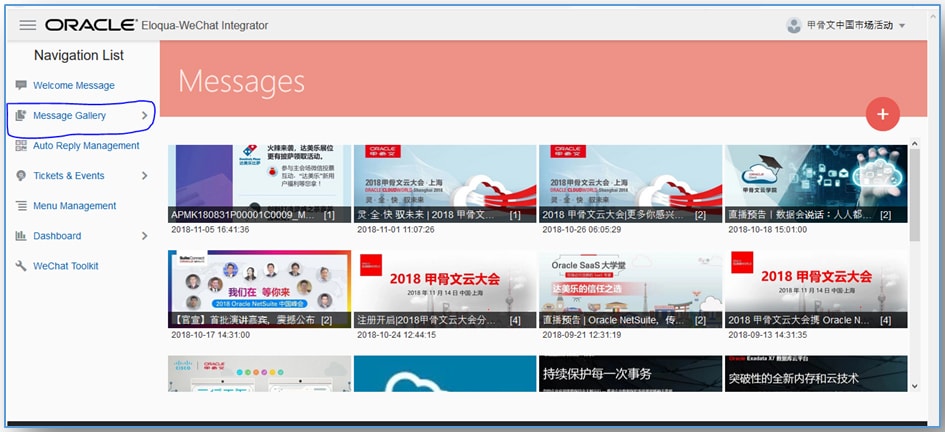Image resolution: width=945 pixels, height=432 pixels.
Task: Open Message Gallery section
Action: pyautogui.click(x=69, y=116)
